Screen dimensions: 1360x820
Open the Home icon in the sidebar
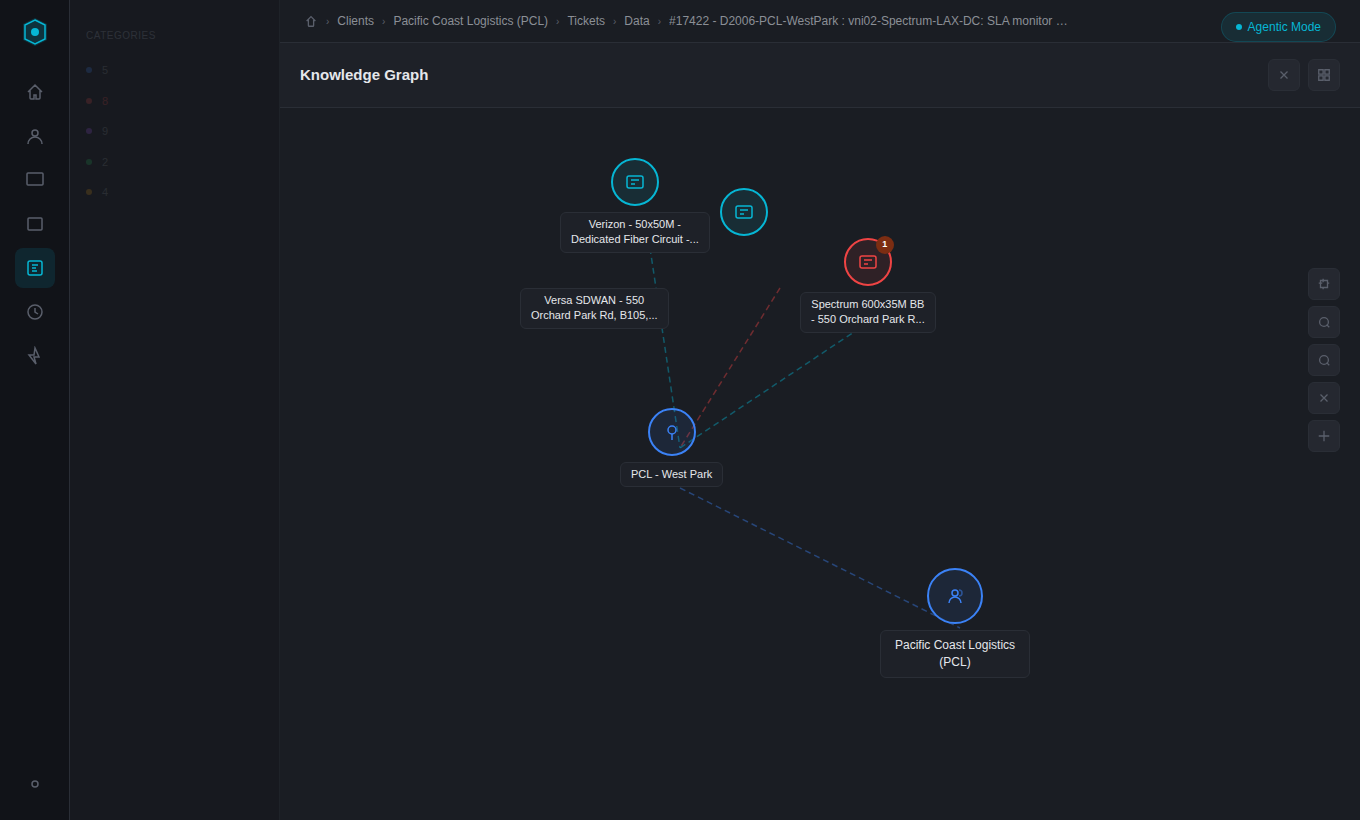coord(35,91)
